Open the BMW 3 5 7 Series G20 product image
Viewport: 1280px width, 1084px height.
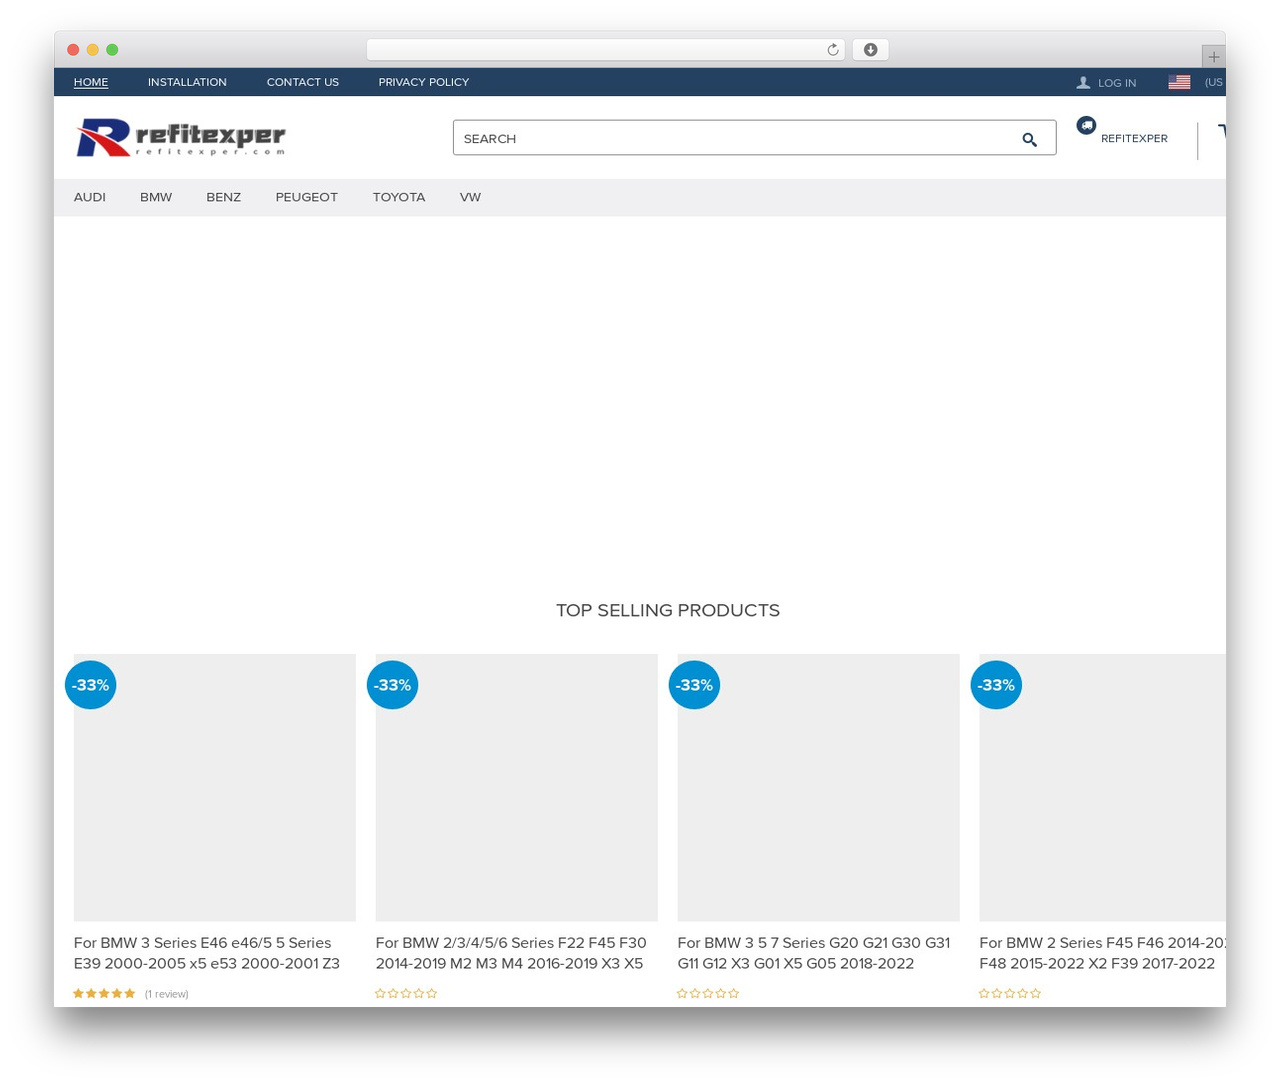click(x=819, y=787)
